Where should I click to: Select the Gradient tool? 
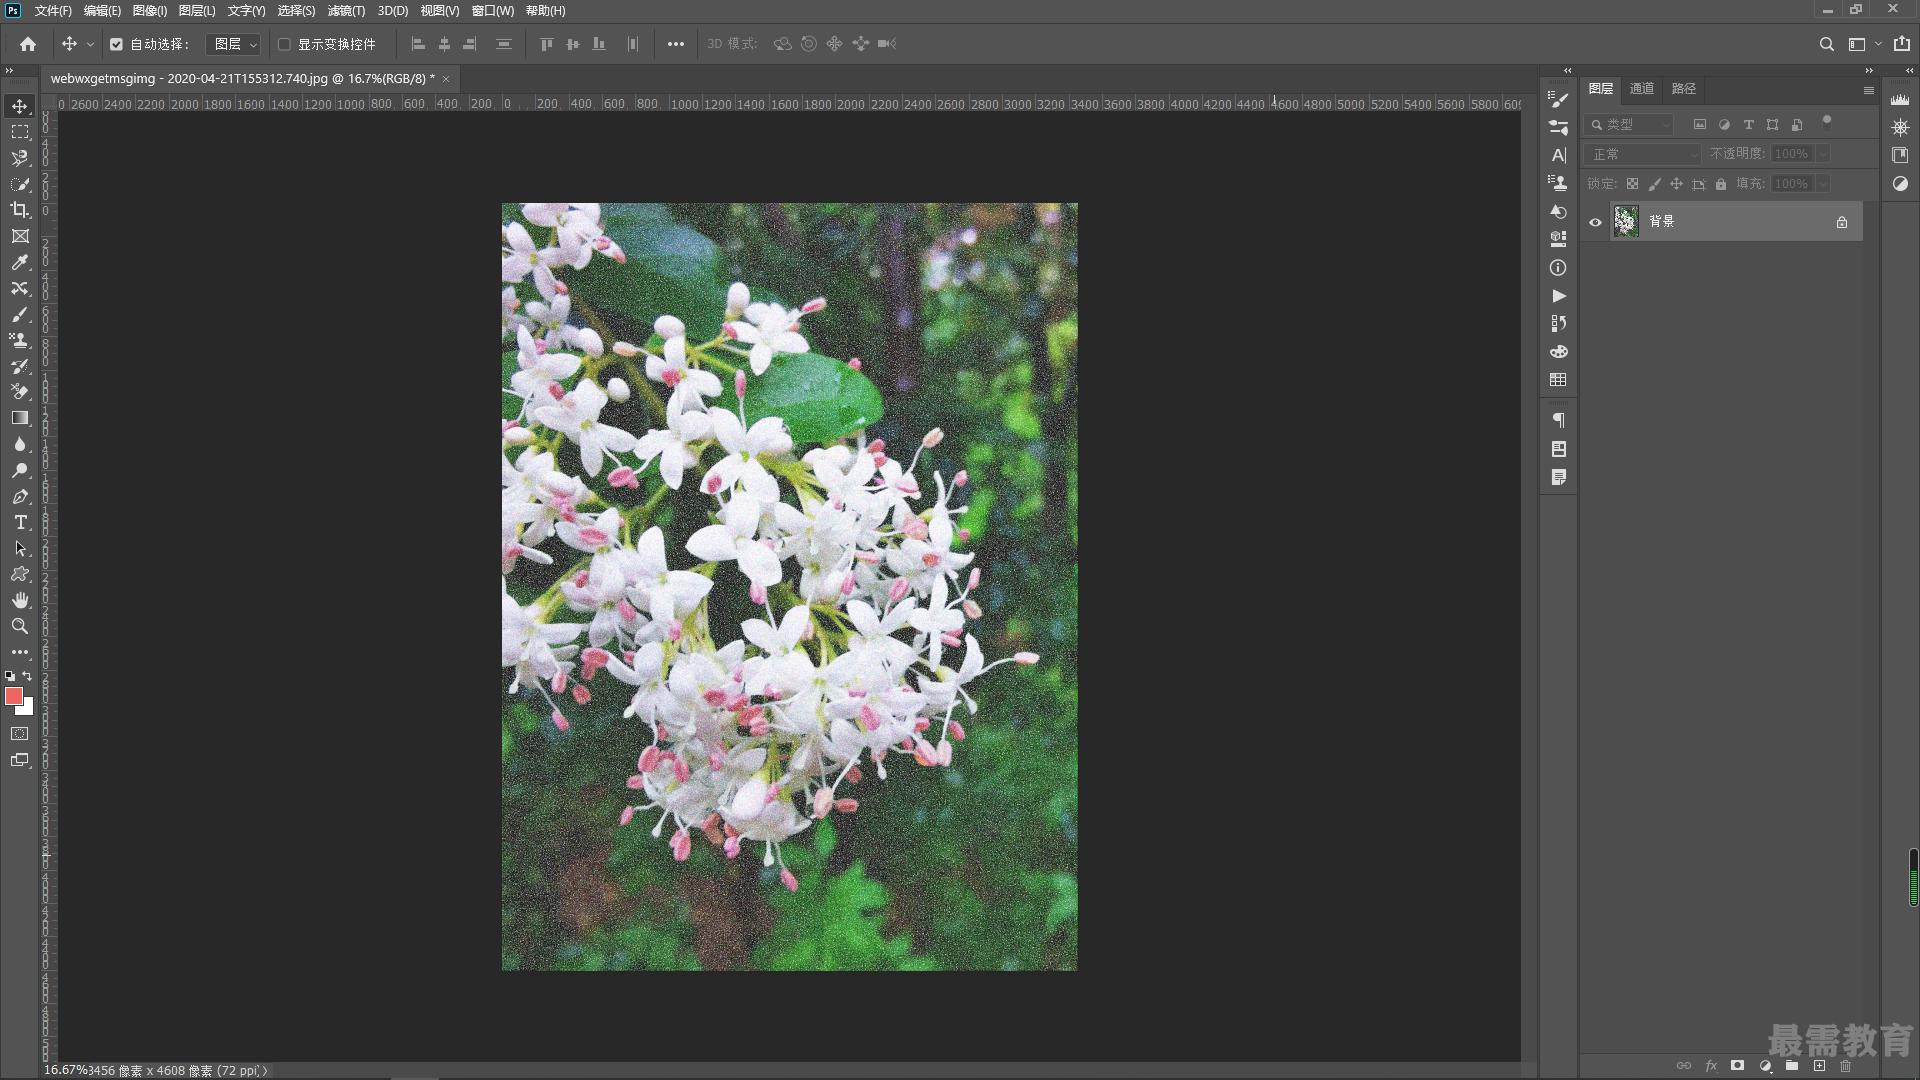(20, 418)
